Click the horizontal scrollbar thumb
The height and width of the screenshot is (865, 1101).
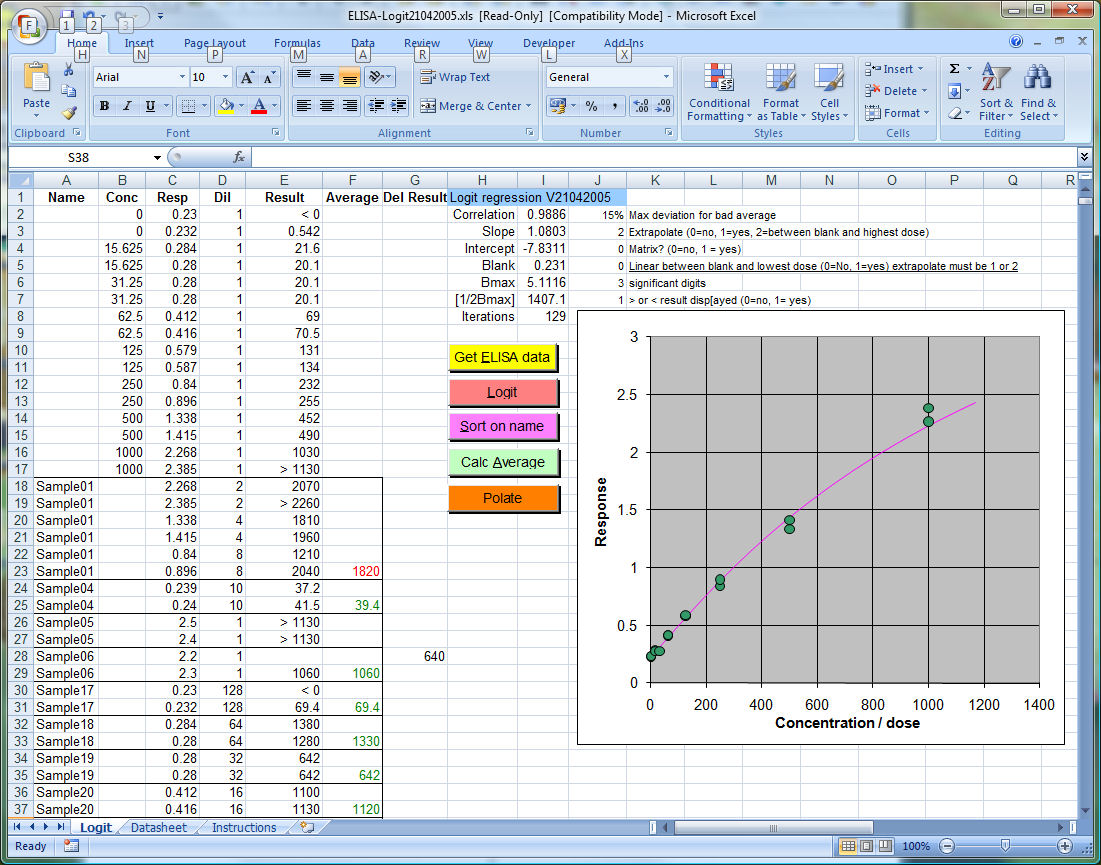(x=774, y=828)
